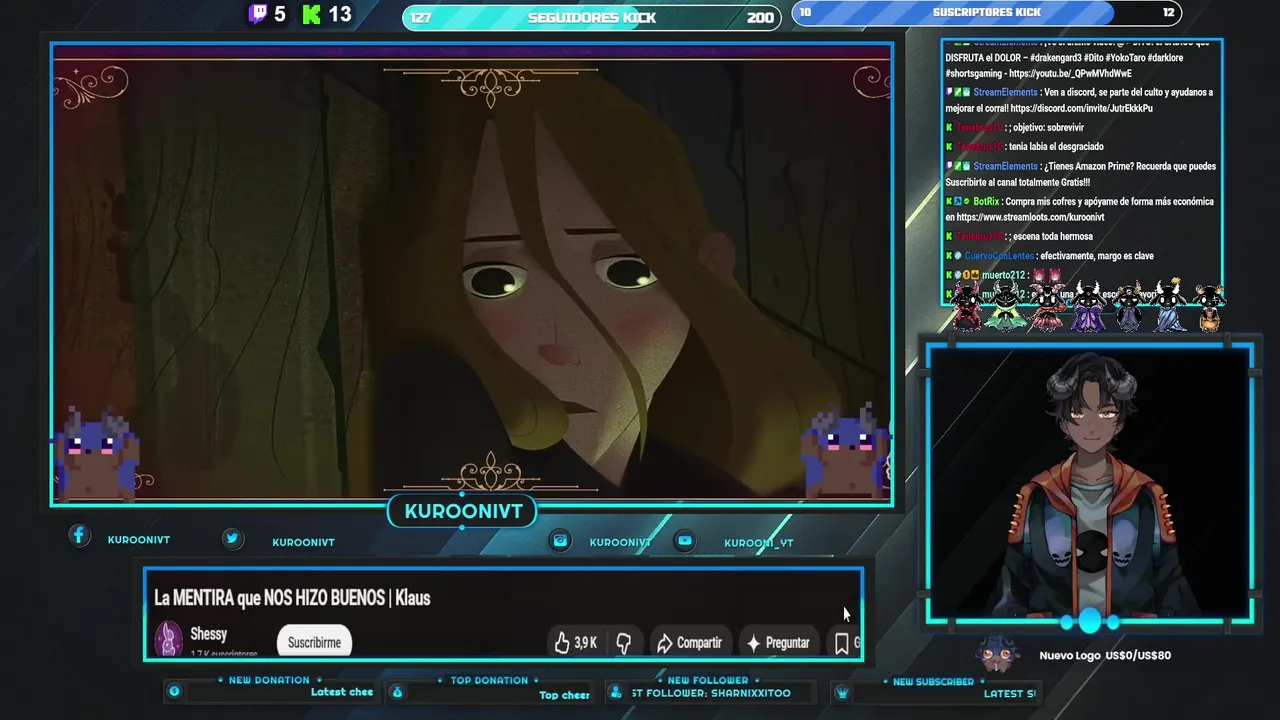Click the SHARNIXXITOO follower text
Viewport: 1280px width, 720px height.
(x=750, y=693)
